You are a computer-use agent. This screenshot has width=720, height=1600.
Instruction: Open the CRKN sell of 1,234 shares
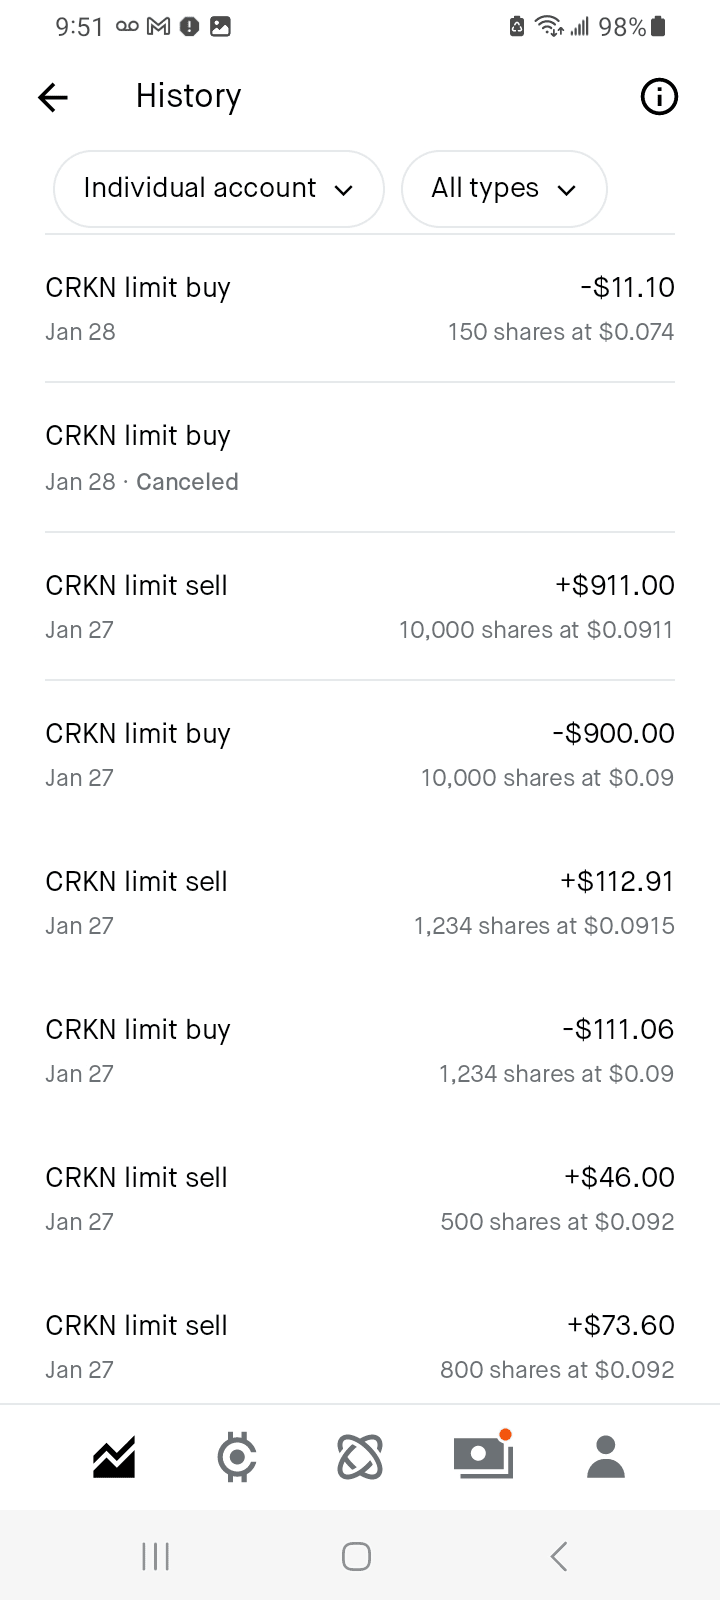coord(360,903)
